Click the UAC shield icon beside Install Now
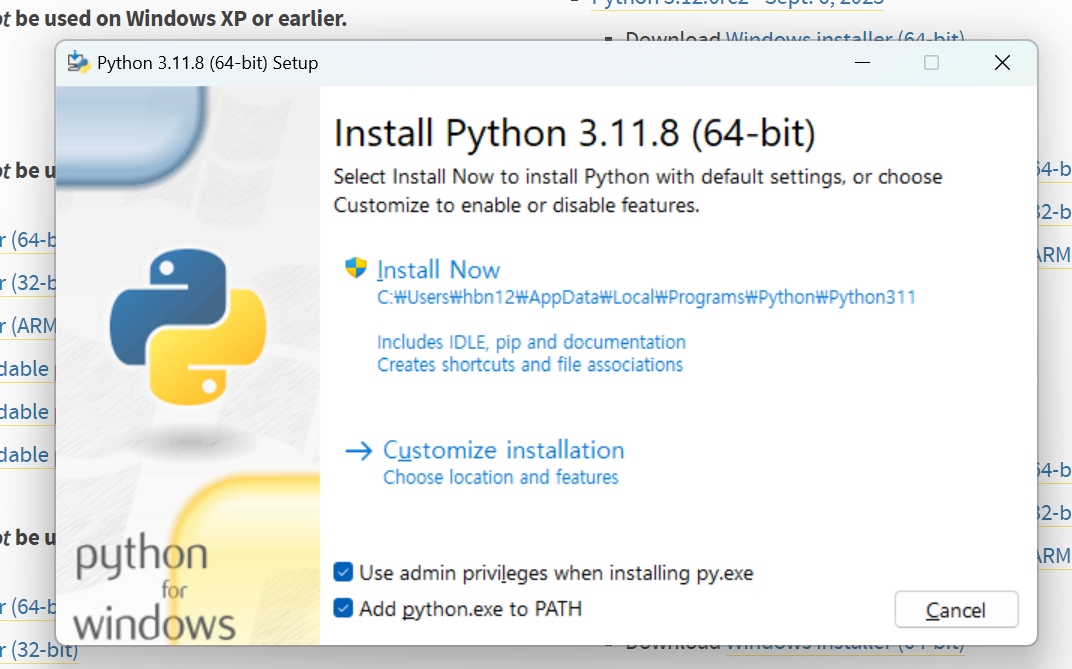 pos(356,268)
